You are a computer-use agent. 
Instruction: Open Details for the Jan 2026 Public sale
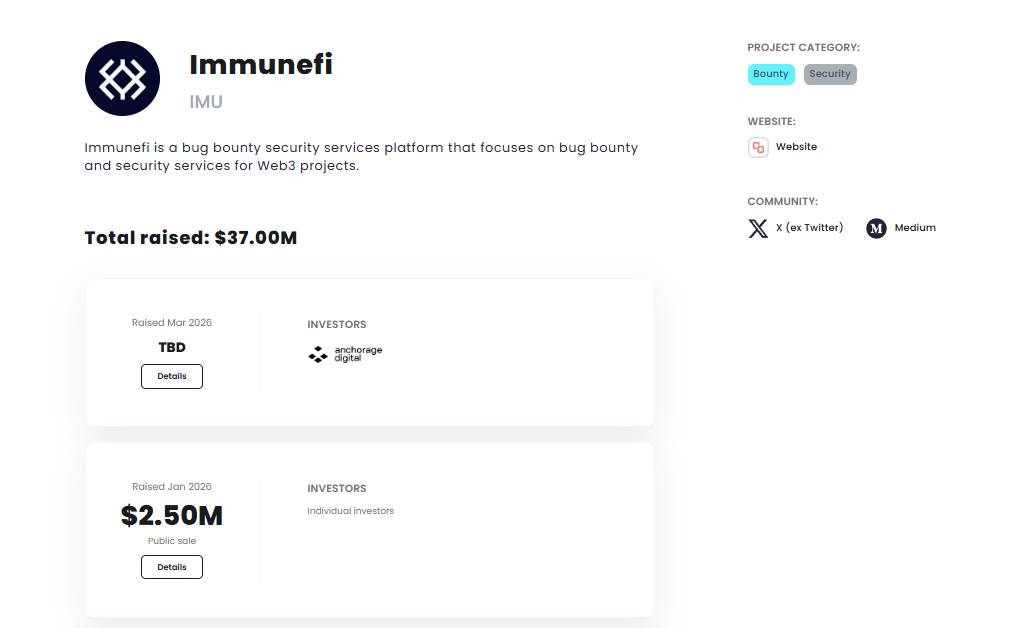point(171,567)
